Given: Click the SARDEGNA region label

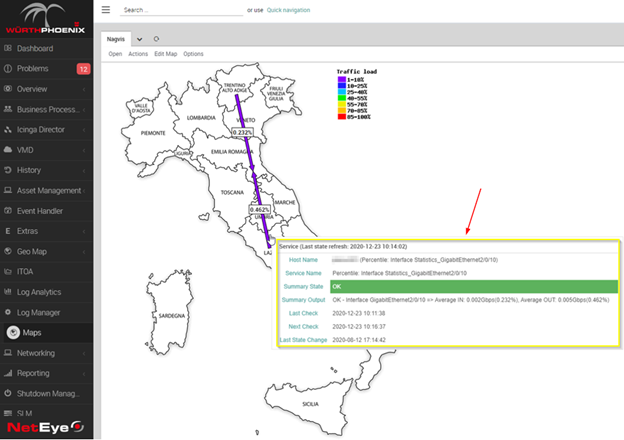Looking at the screenshot, I should click(x=172, y=315).
